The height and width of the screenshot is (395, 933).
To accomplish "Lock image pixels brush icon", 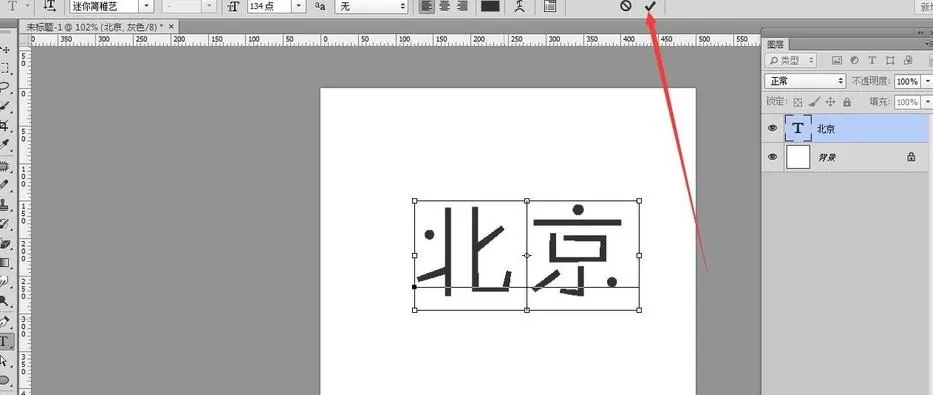I will (x=815, y=102).
